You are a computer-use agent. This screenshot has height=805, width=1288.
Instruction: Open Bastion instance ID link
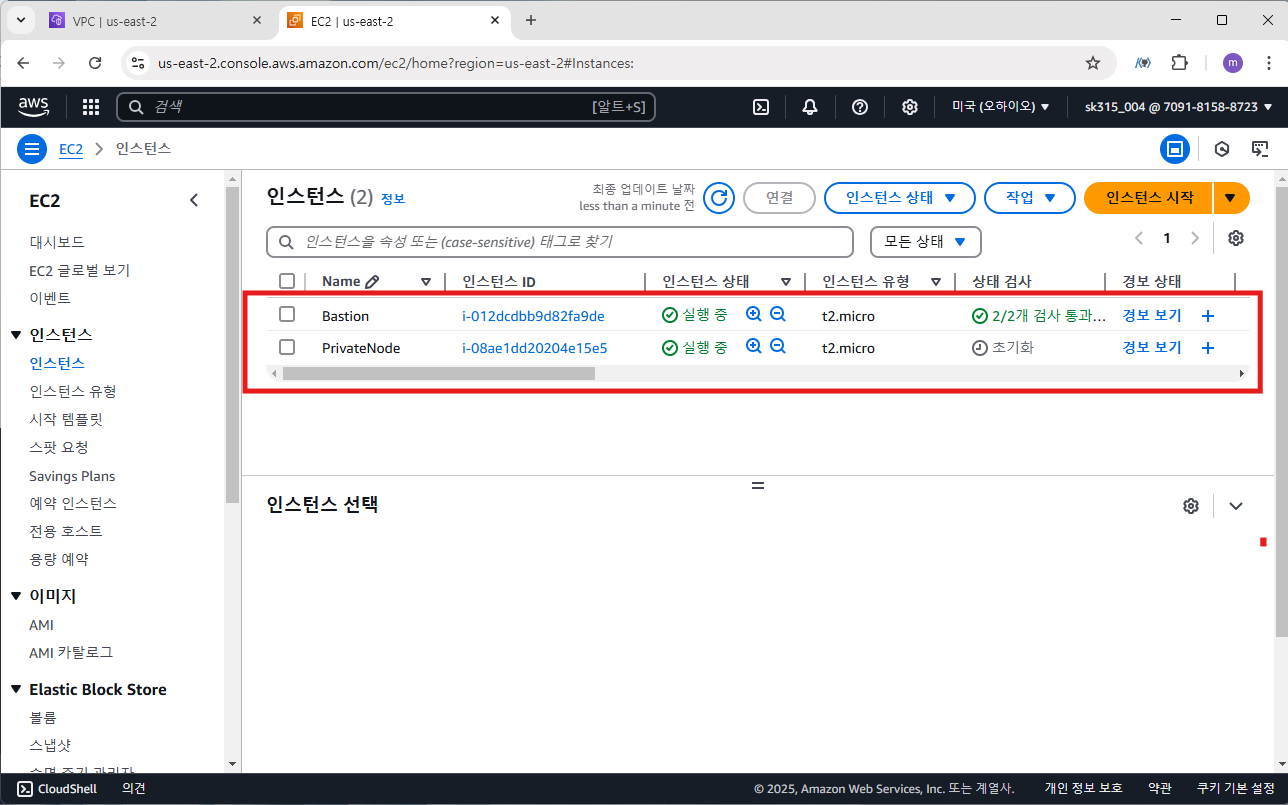[533, 316]
